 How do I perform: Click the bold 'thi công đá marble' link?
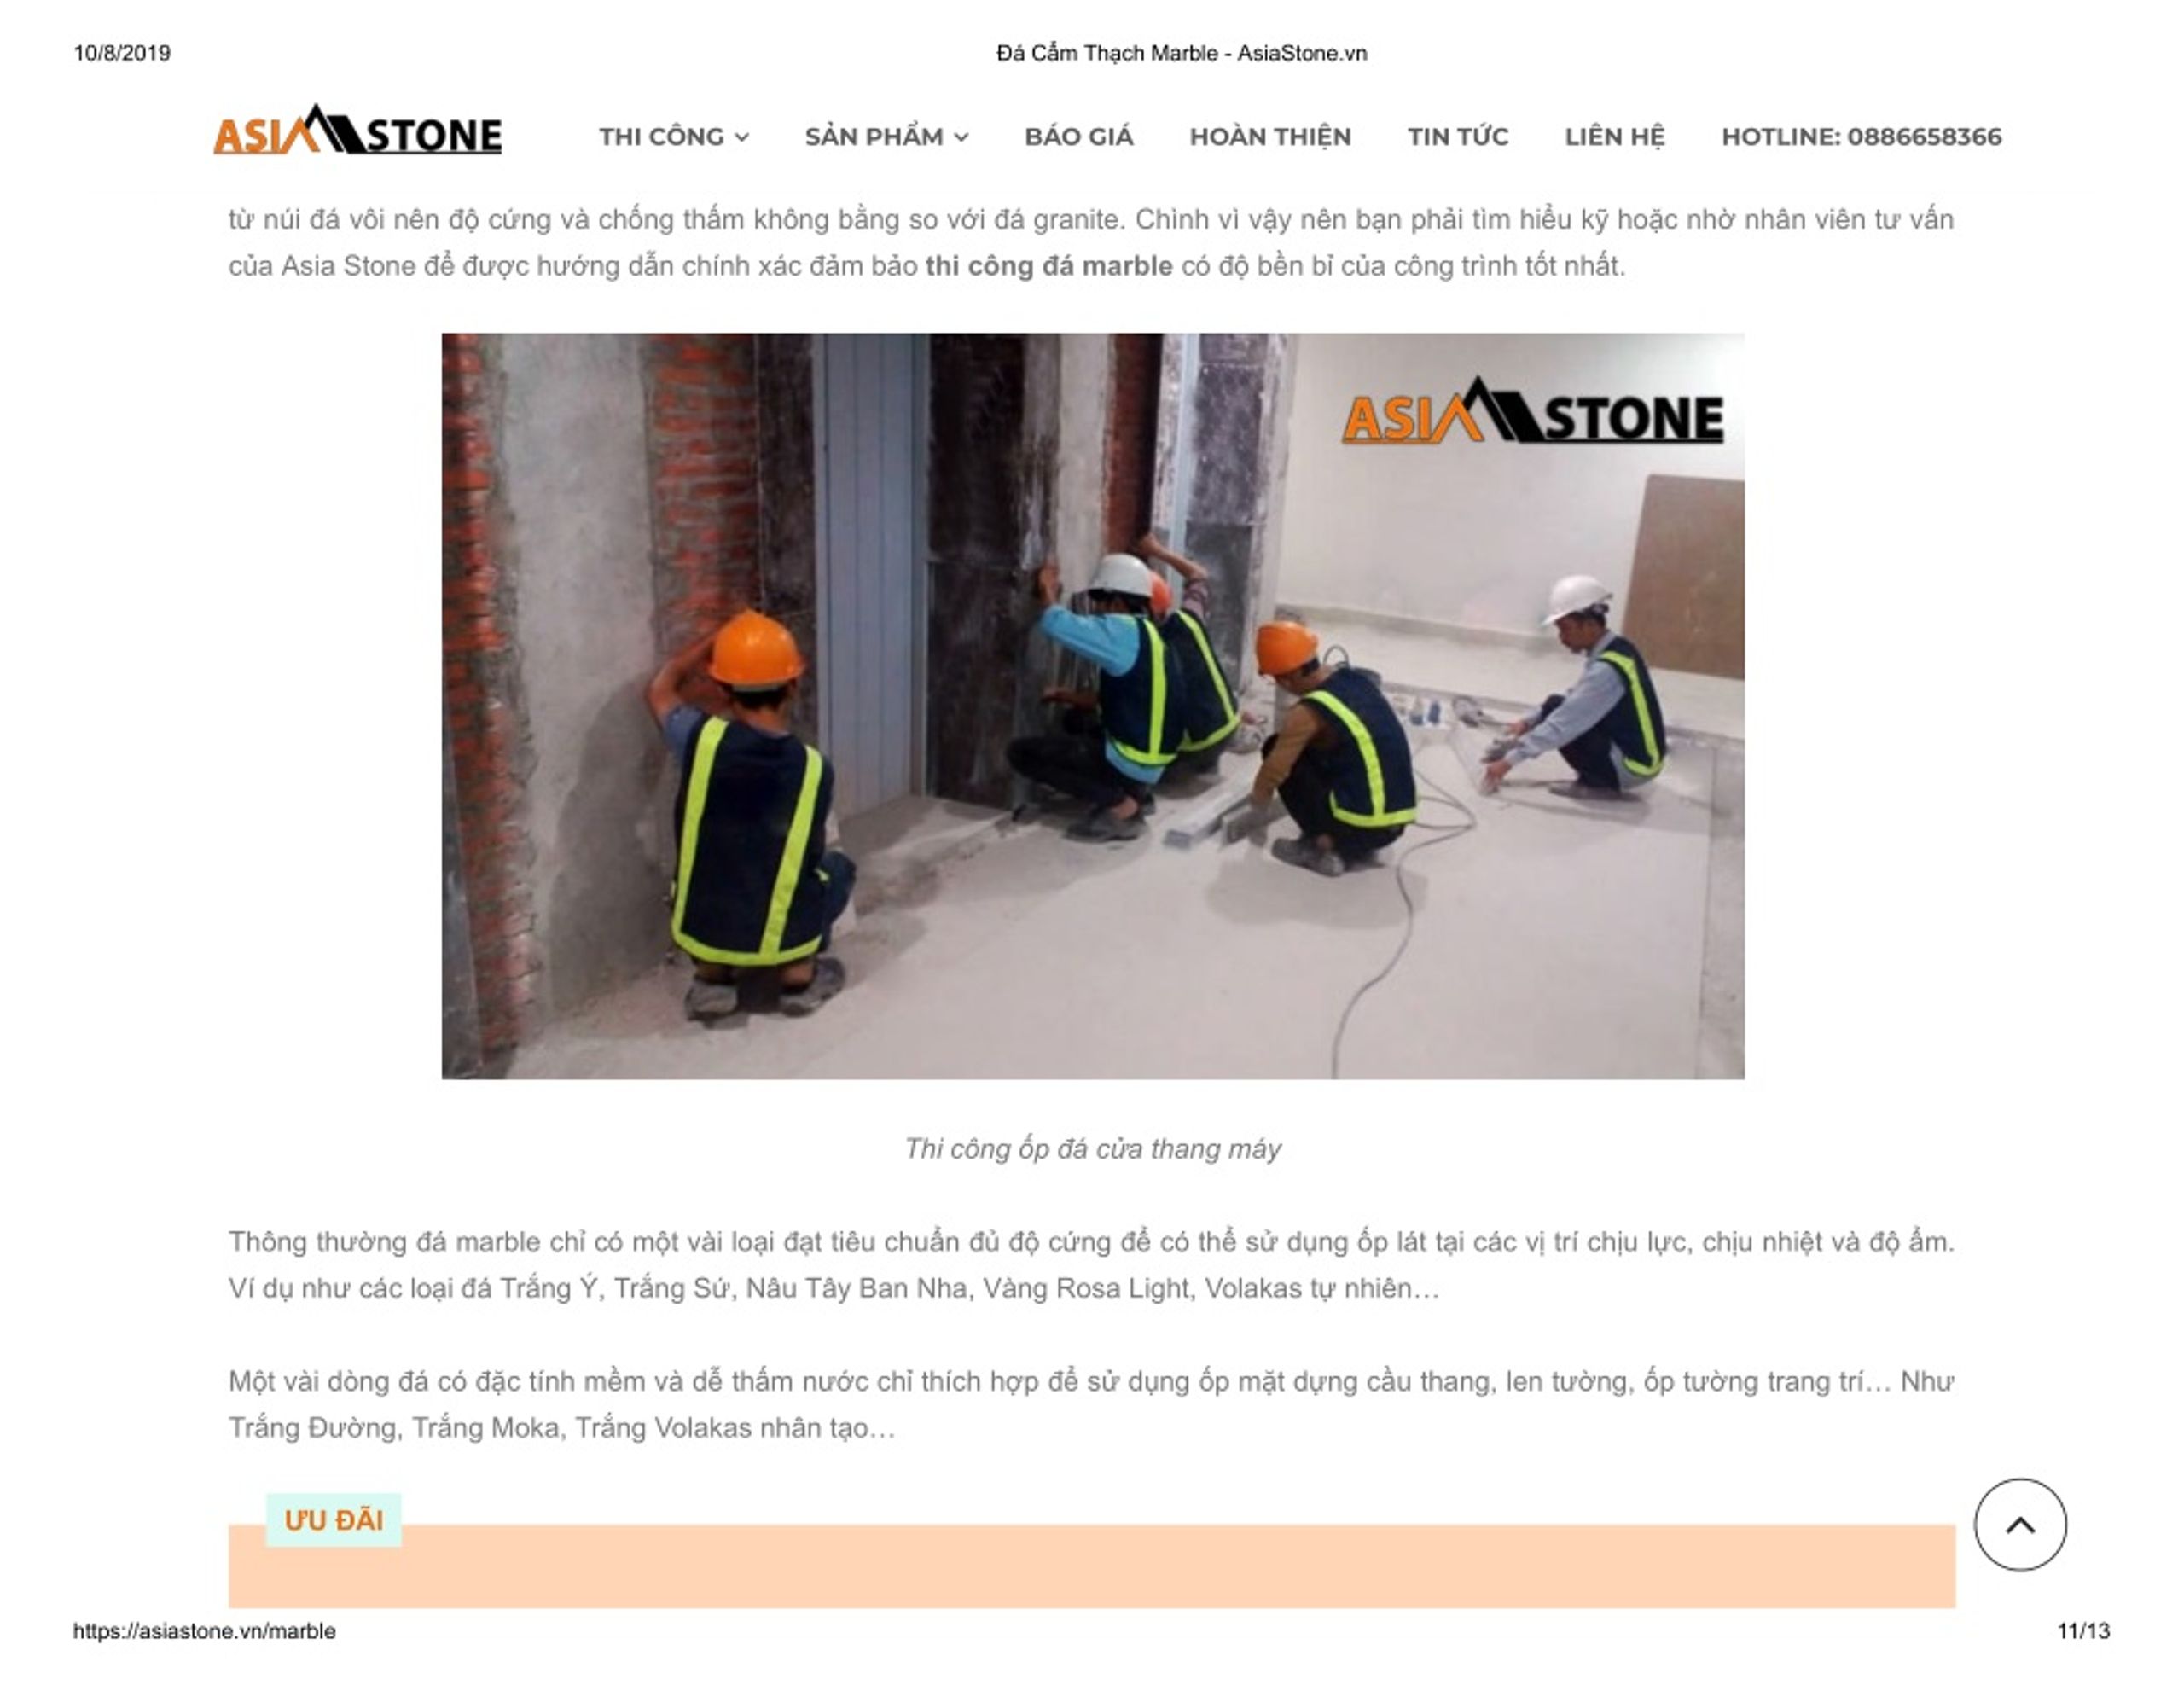[x=1048, y=266]
